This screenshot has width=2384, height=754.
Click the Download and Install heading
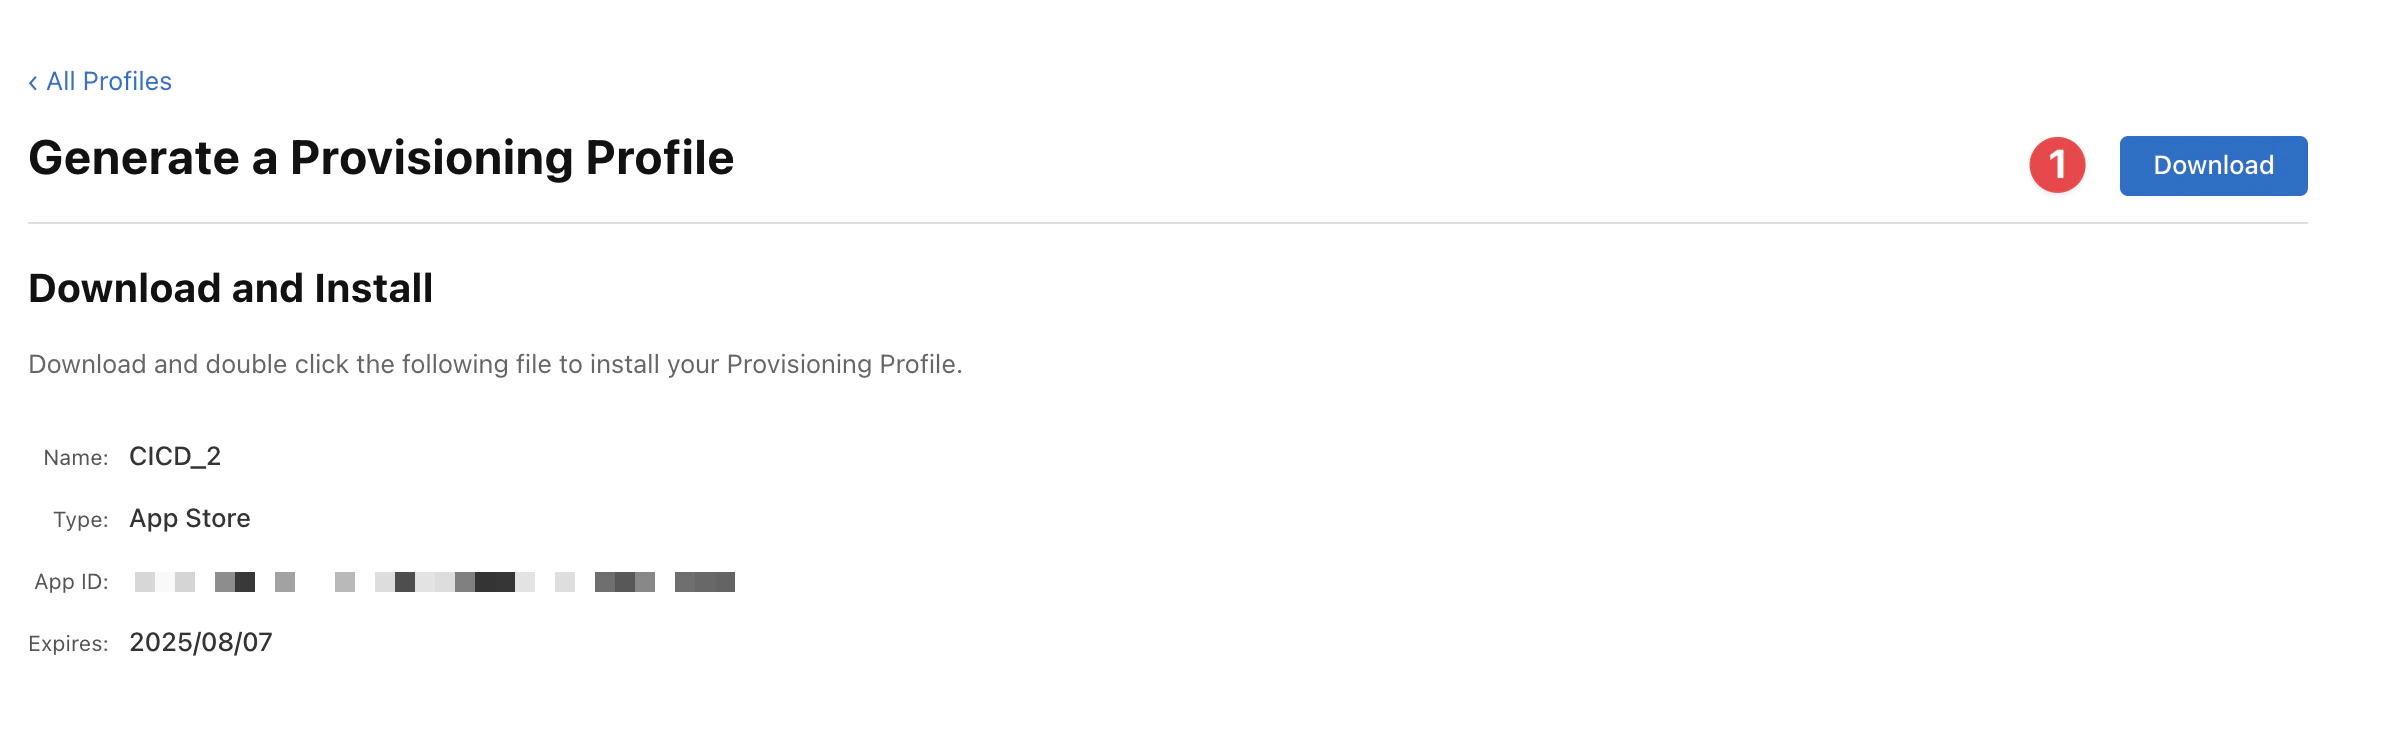pyautogui.click(x=230, y=288)
